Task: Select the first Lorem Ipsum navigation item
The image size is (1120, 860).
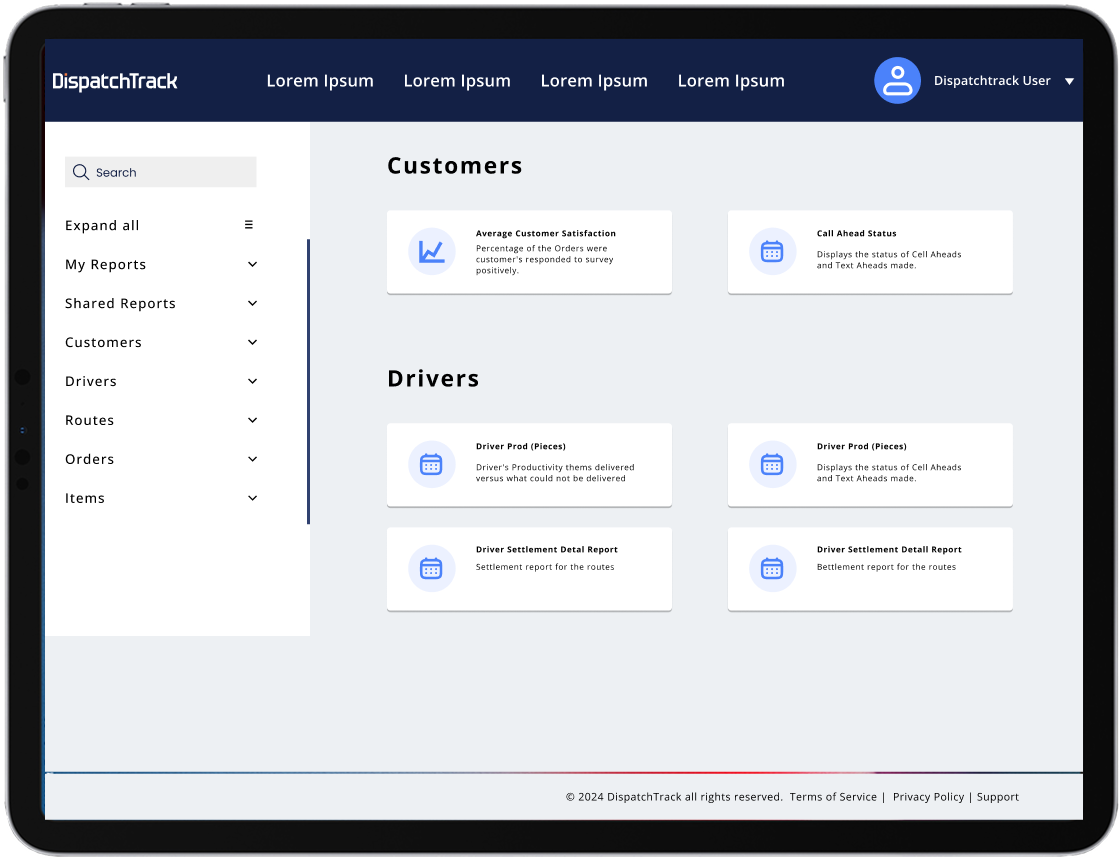Action: tap(320, 81)
